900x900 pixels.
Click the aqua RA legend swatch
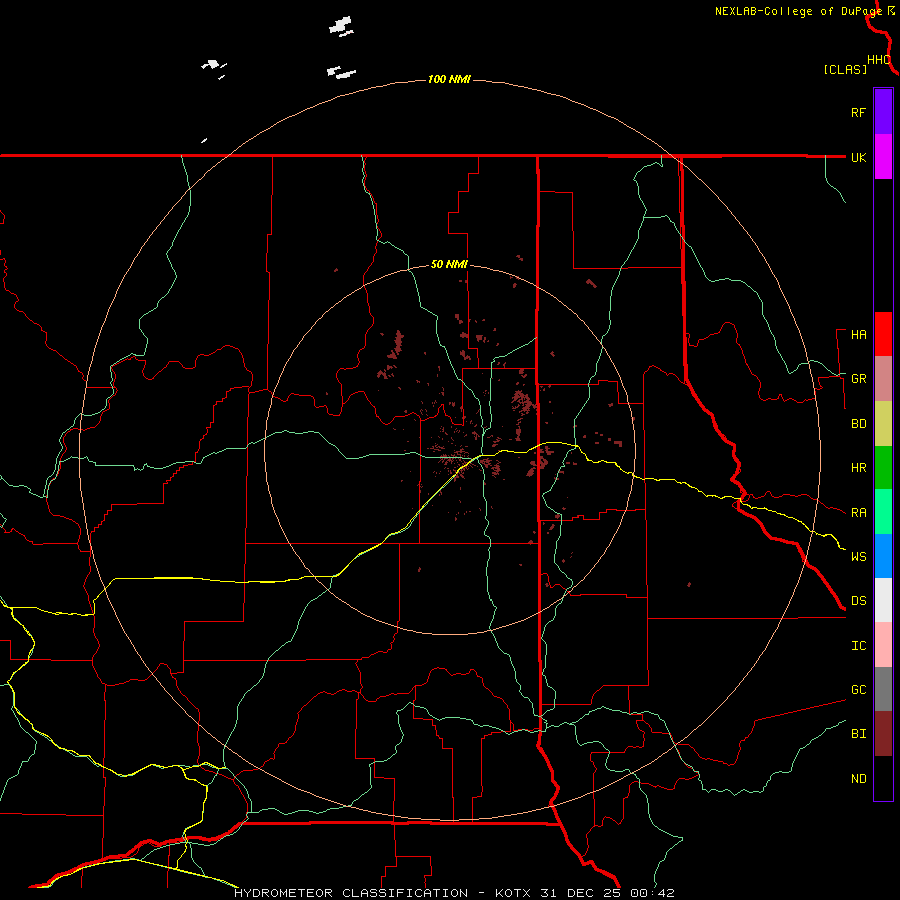883,512
